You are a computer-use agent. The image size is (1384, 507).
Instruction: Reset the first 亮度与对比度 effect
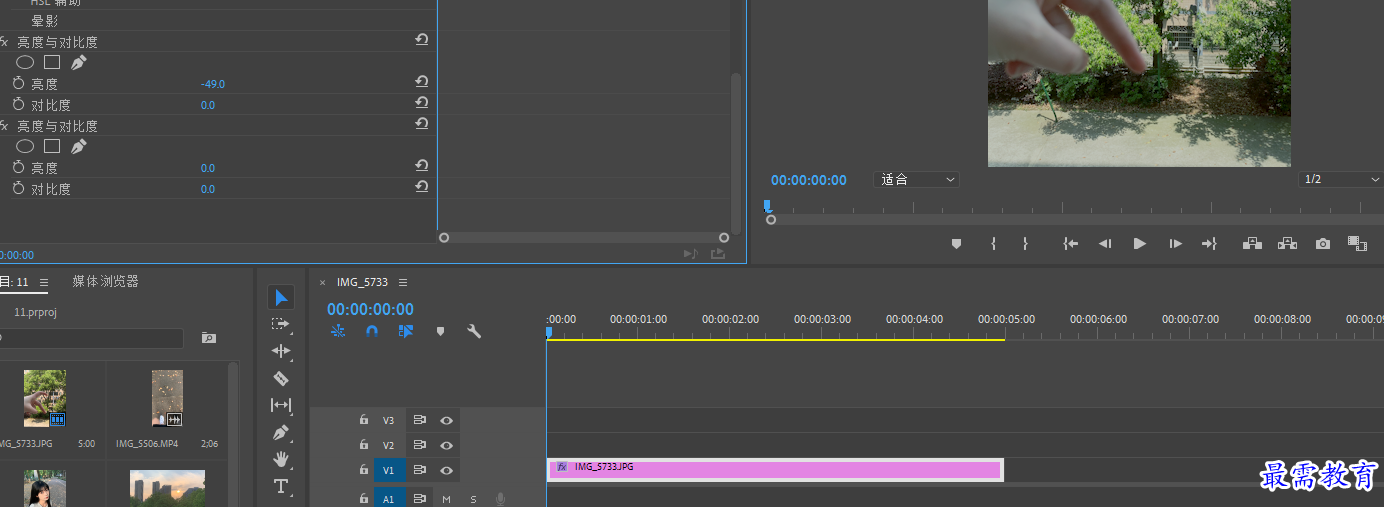[422, 40]
